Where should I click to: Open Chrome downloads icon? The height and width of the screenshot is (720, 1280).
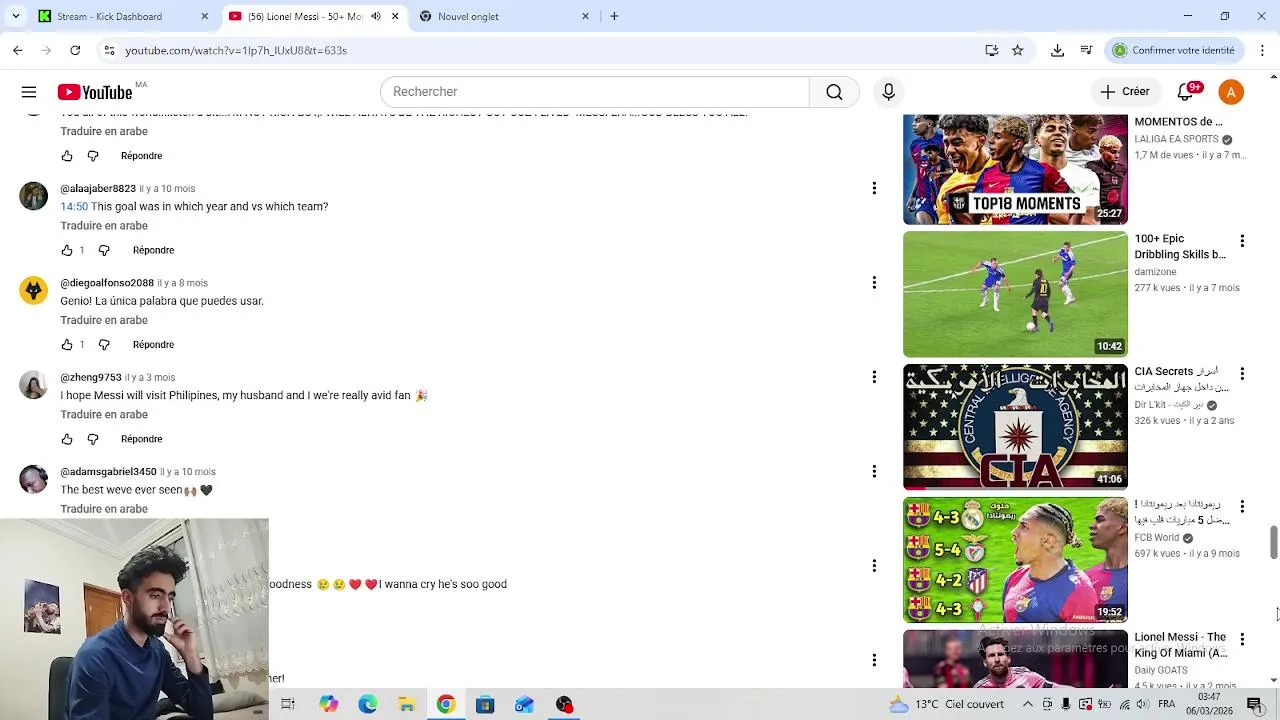point(1058,50)
